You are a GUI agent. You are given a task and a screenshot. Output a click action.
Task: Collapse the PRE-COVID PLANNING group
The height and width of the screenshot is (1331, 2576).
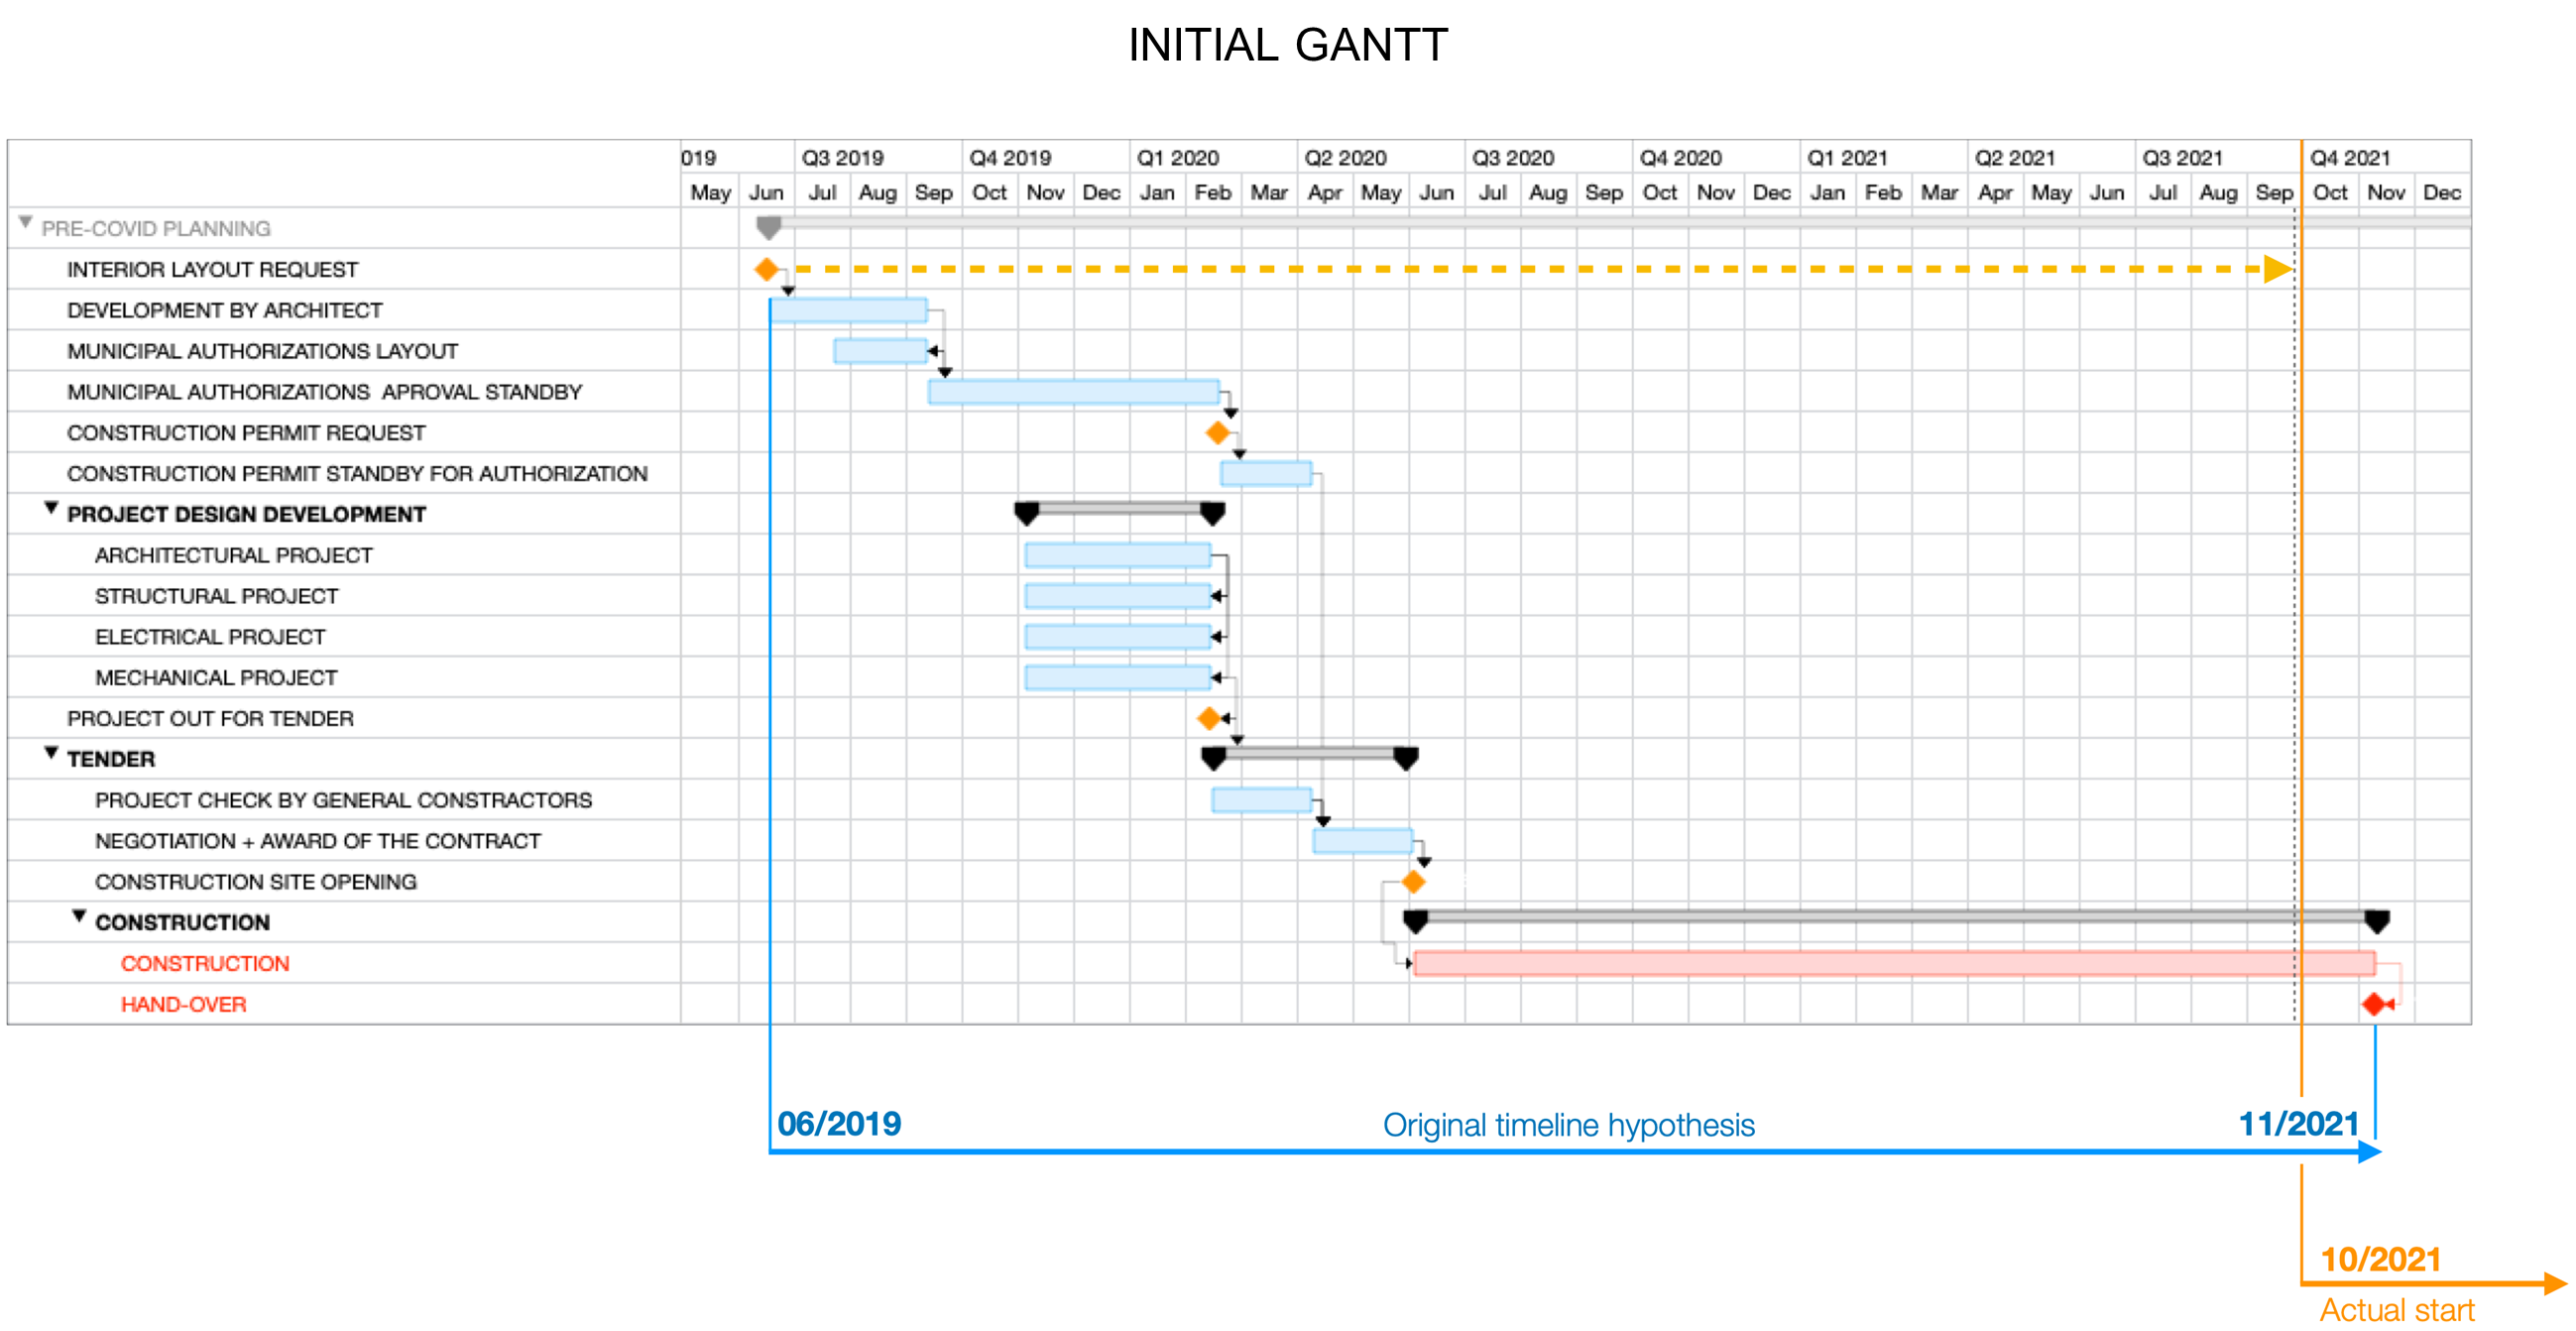click(x=26, y=223)
